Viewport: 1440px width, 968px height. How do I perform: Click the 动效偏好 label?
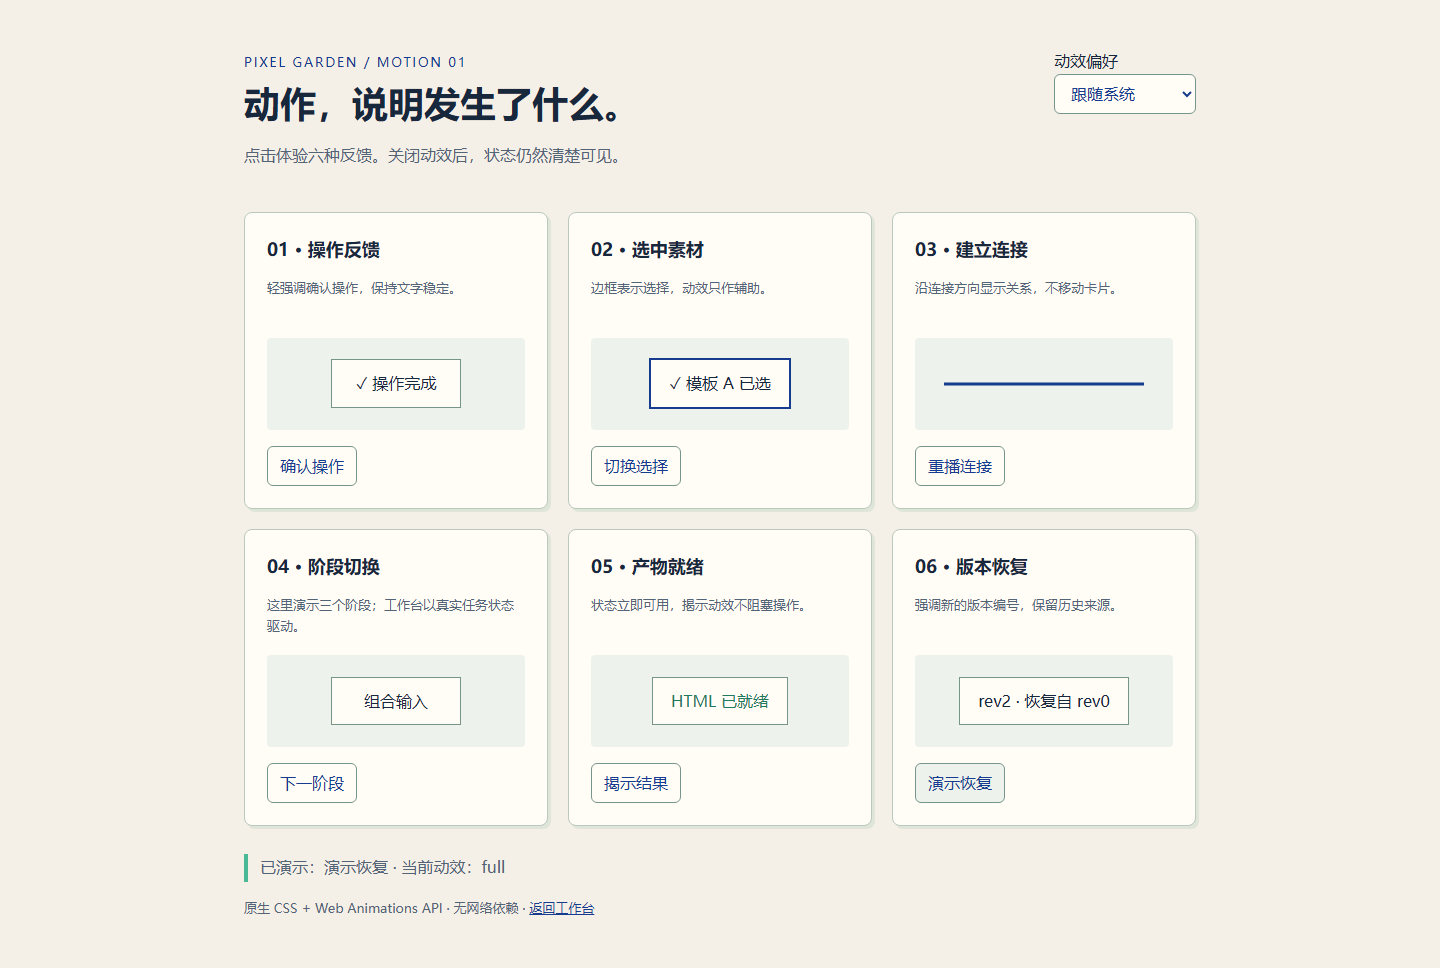click(x=1086, y=61)
